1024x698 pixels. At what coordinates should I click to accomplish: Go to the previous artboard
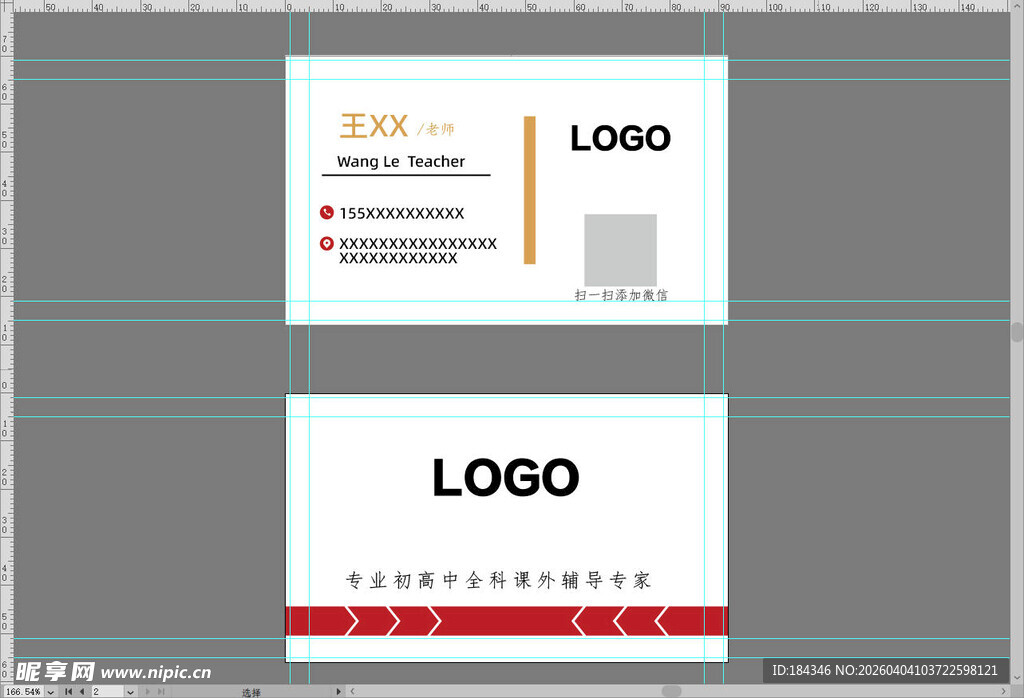click(x=82, y=691)
